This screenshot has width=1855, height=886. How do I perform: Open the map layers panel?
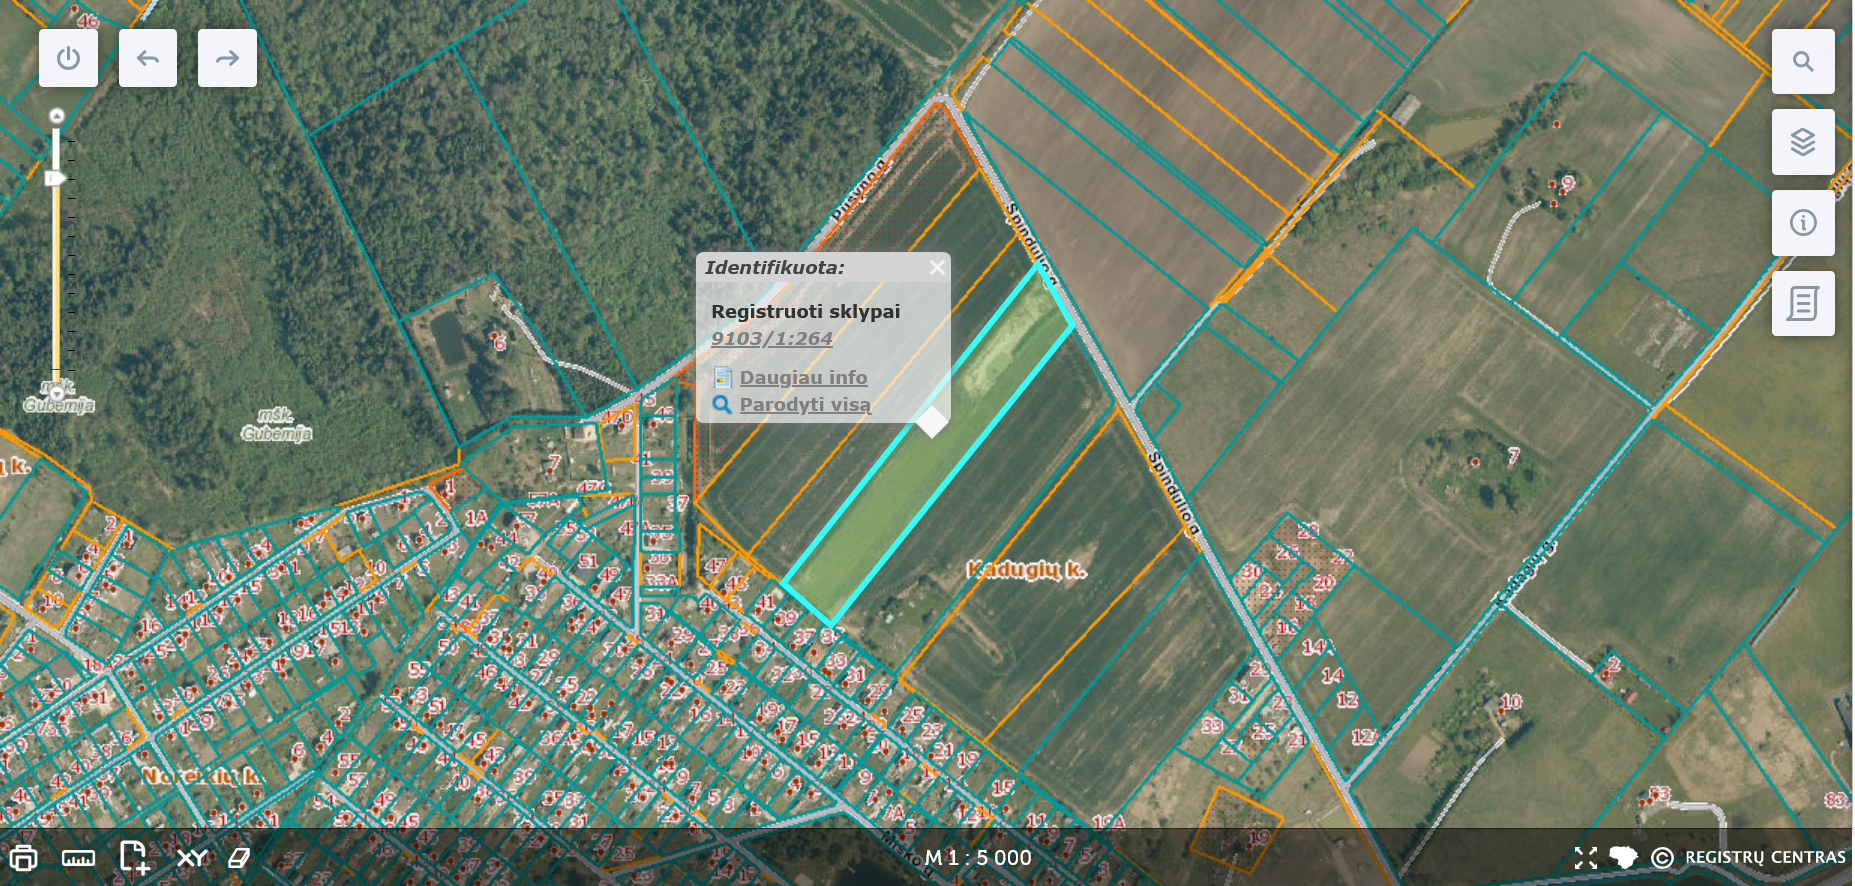pyautogui.click(x=1802, y=142)
